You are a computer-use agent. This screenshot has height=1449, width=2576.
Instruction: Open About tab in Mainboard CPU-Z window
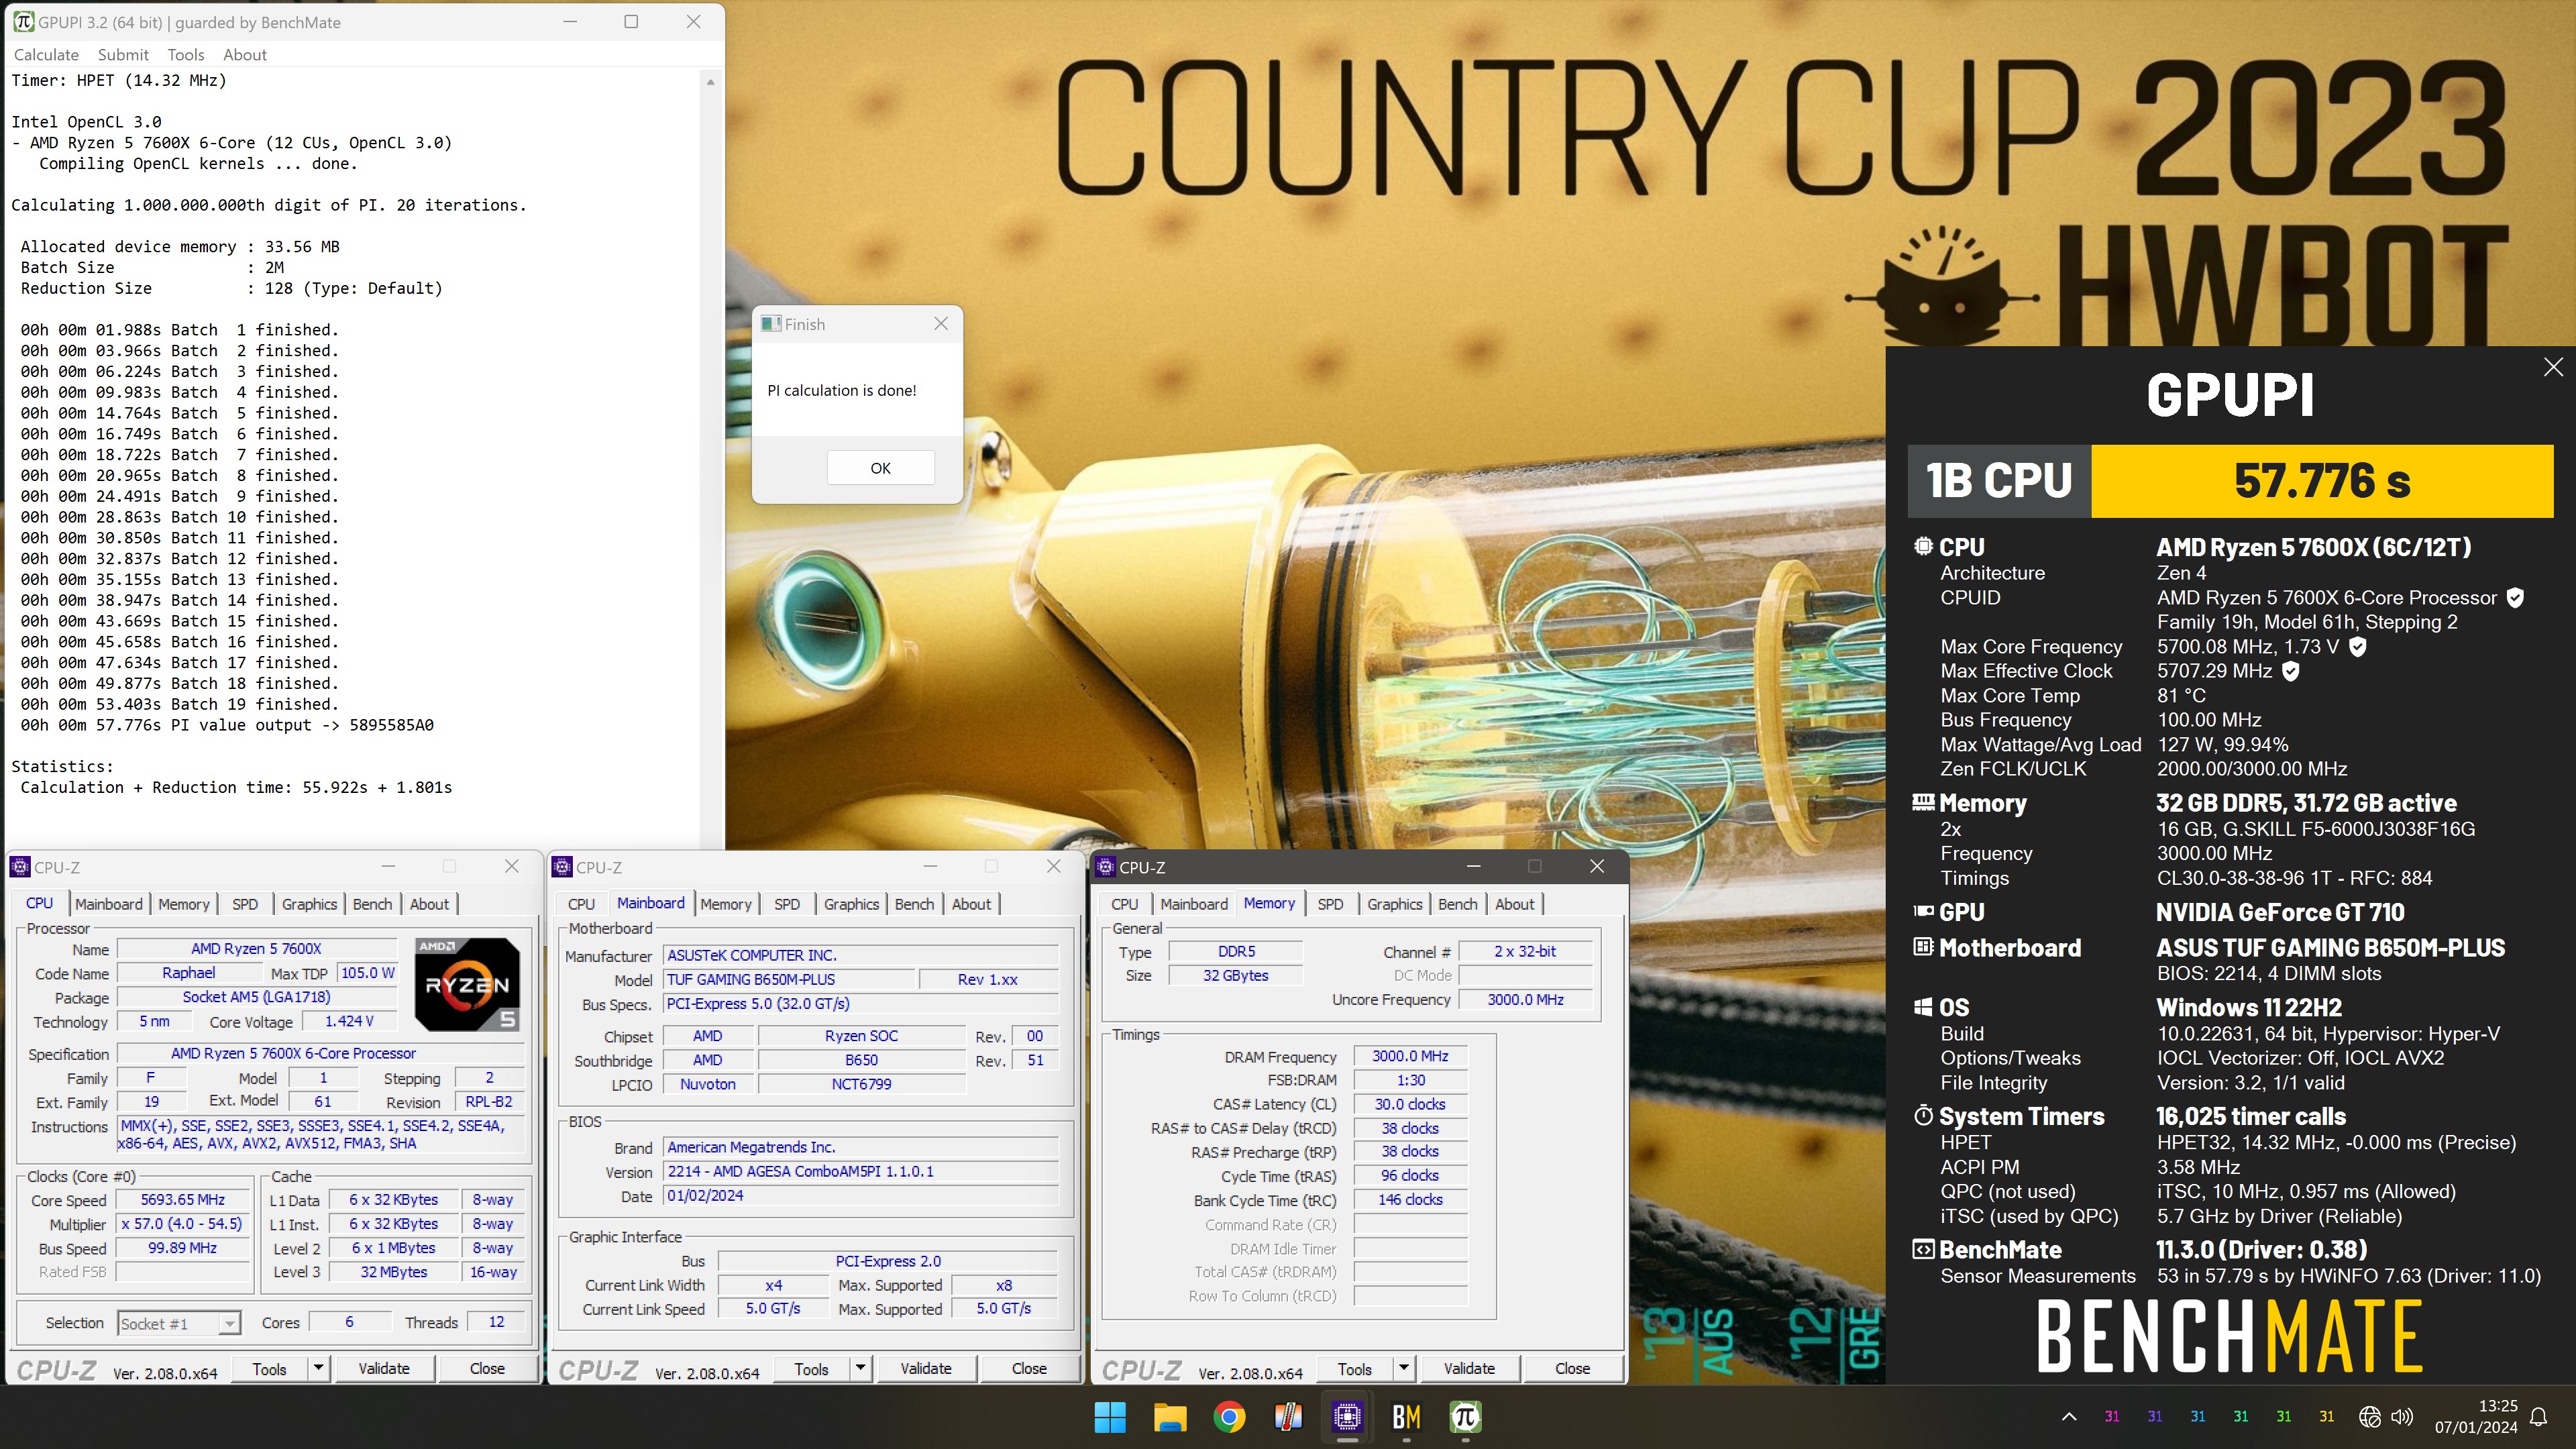click(971, 904)
